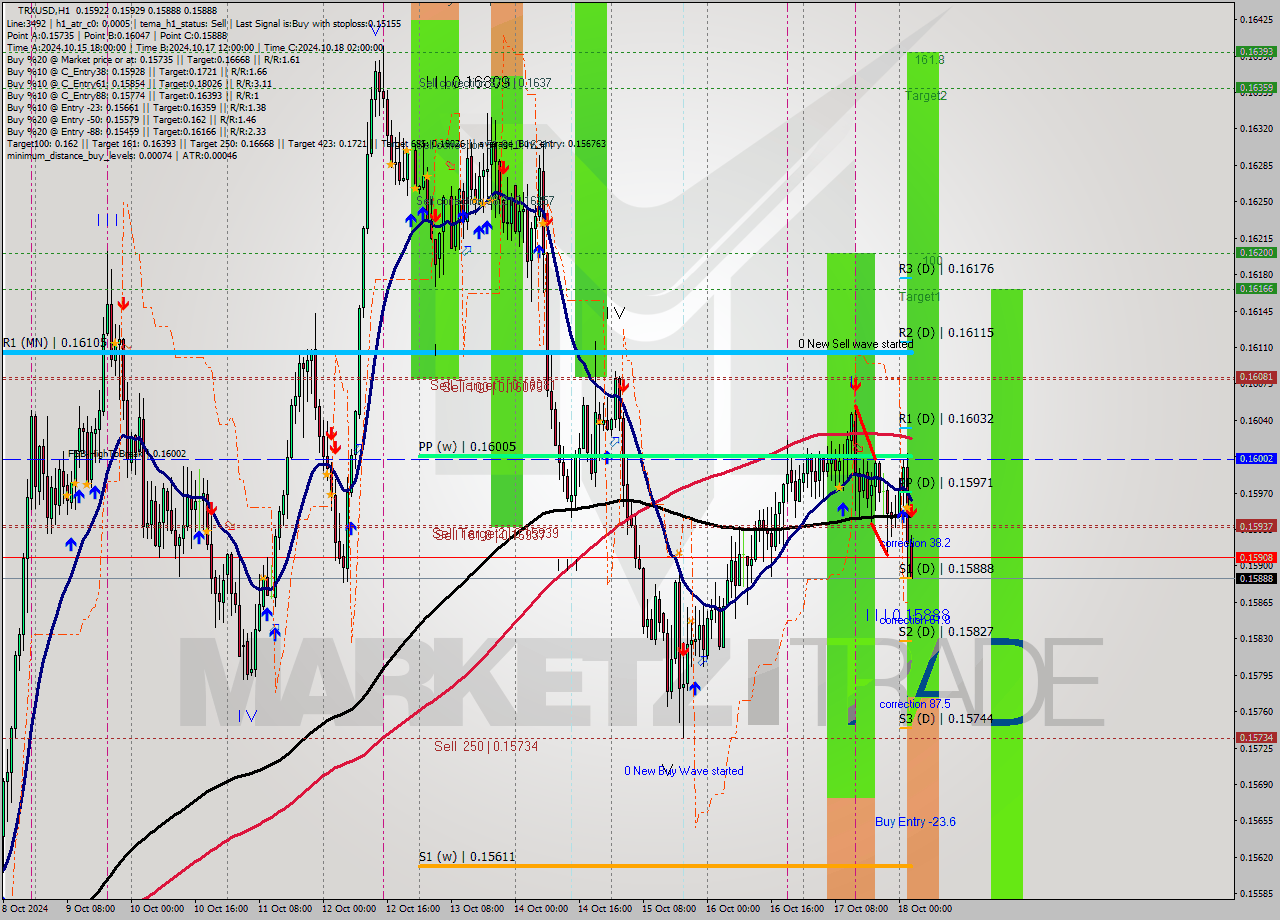Click the 'S3 (D) | 0.15744' support label

946,718
